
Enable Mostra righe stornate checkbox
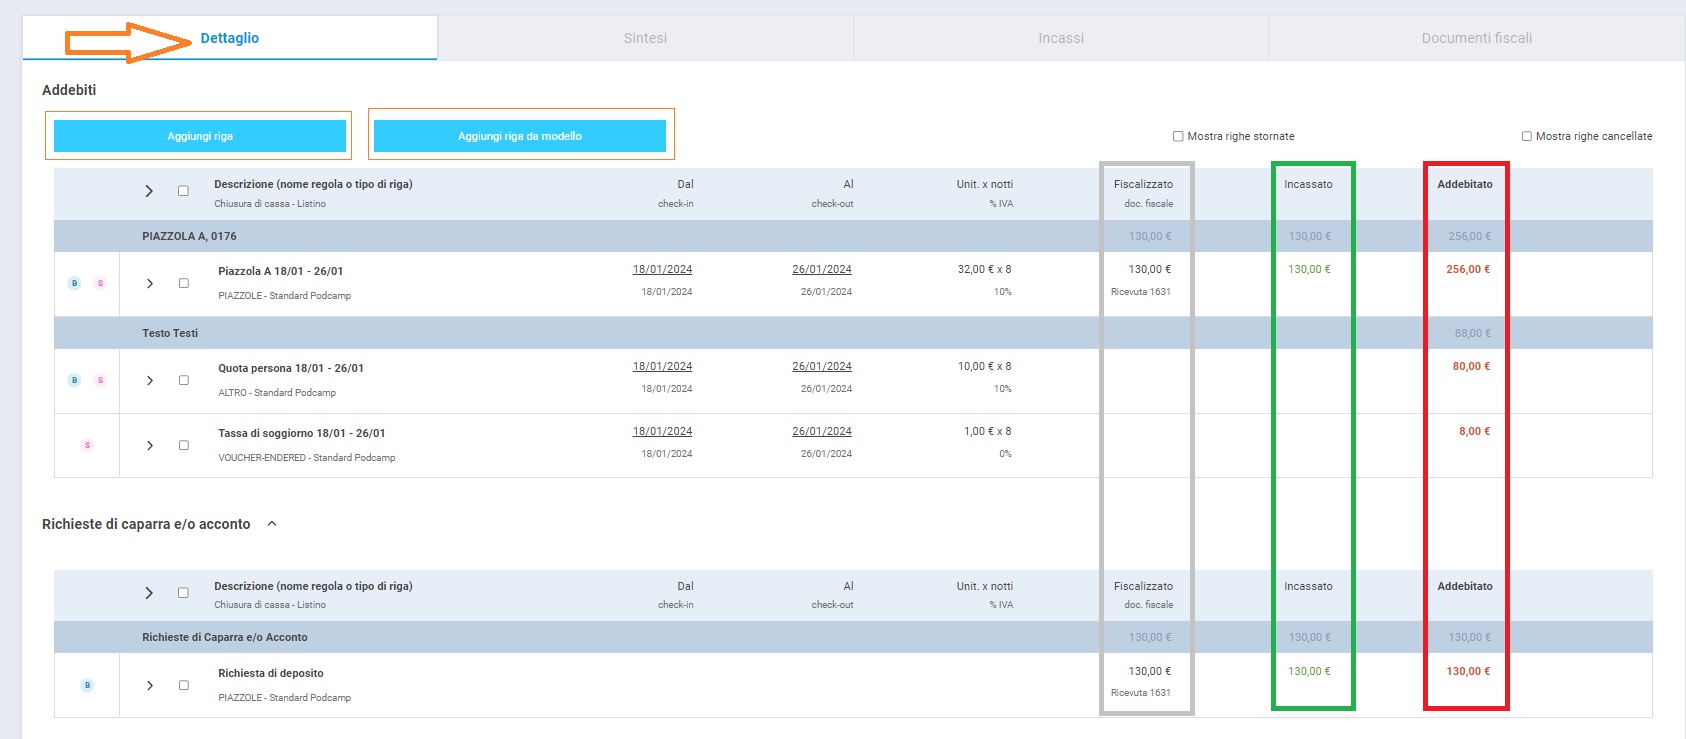click(x=1178, y=136)
